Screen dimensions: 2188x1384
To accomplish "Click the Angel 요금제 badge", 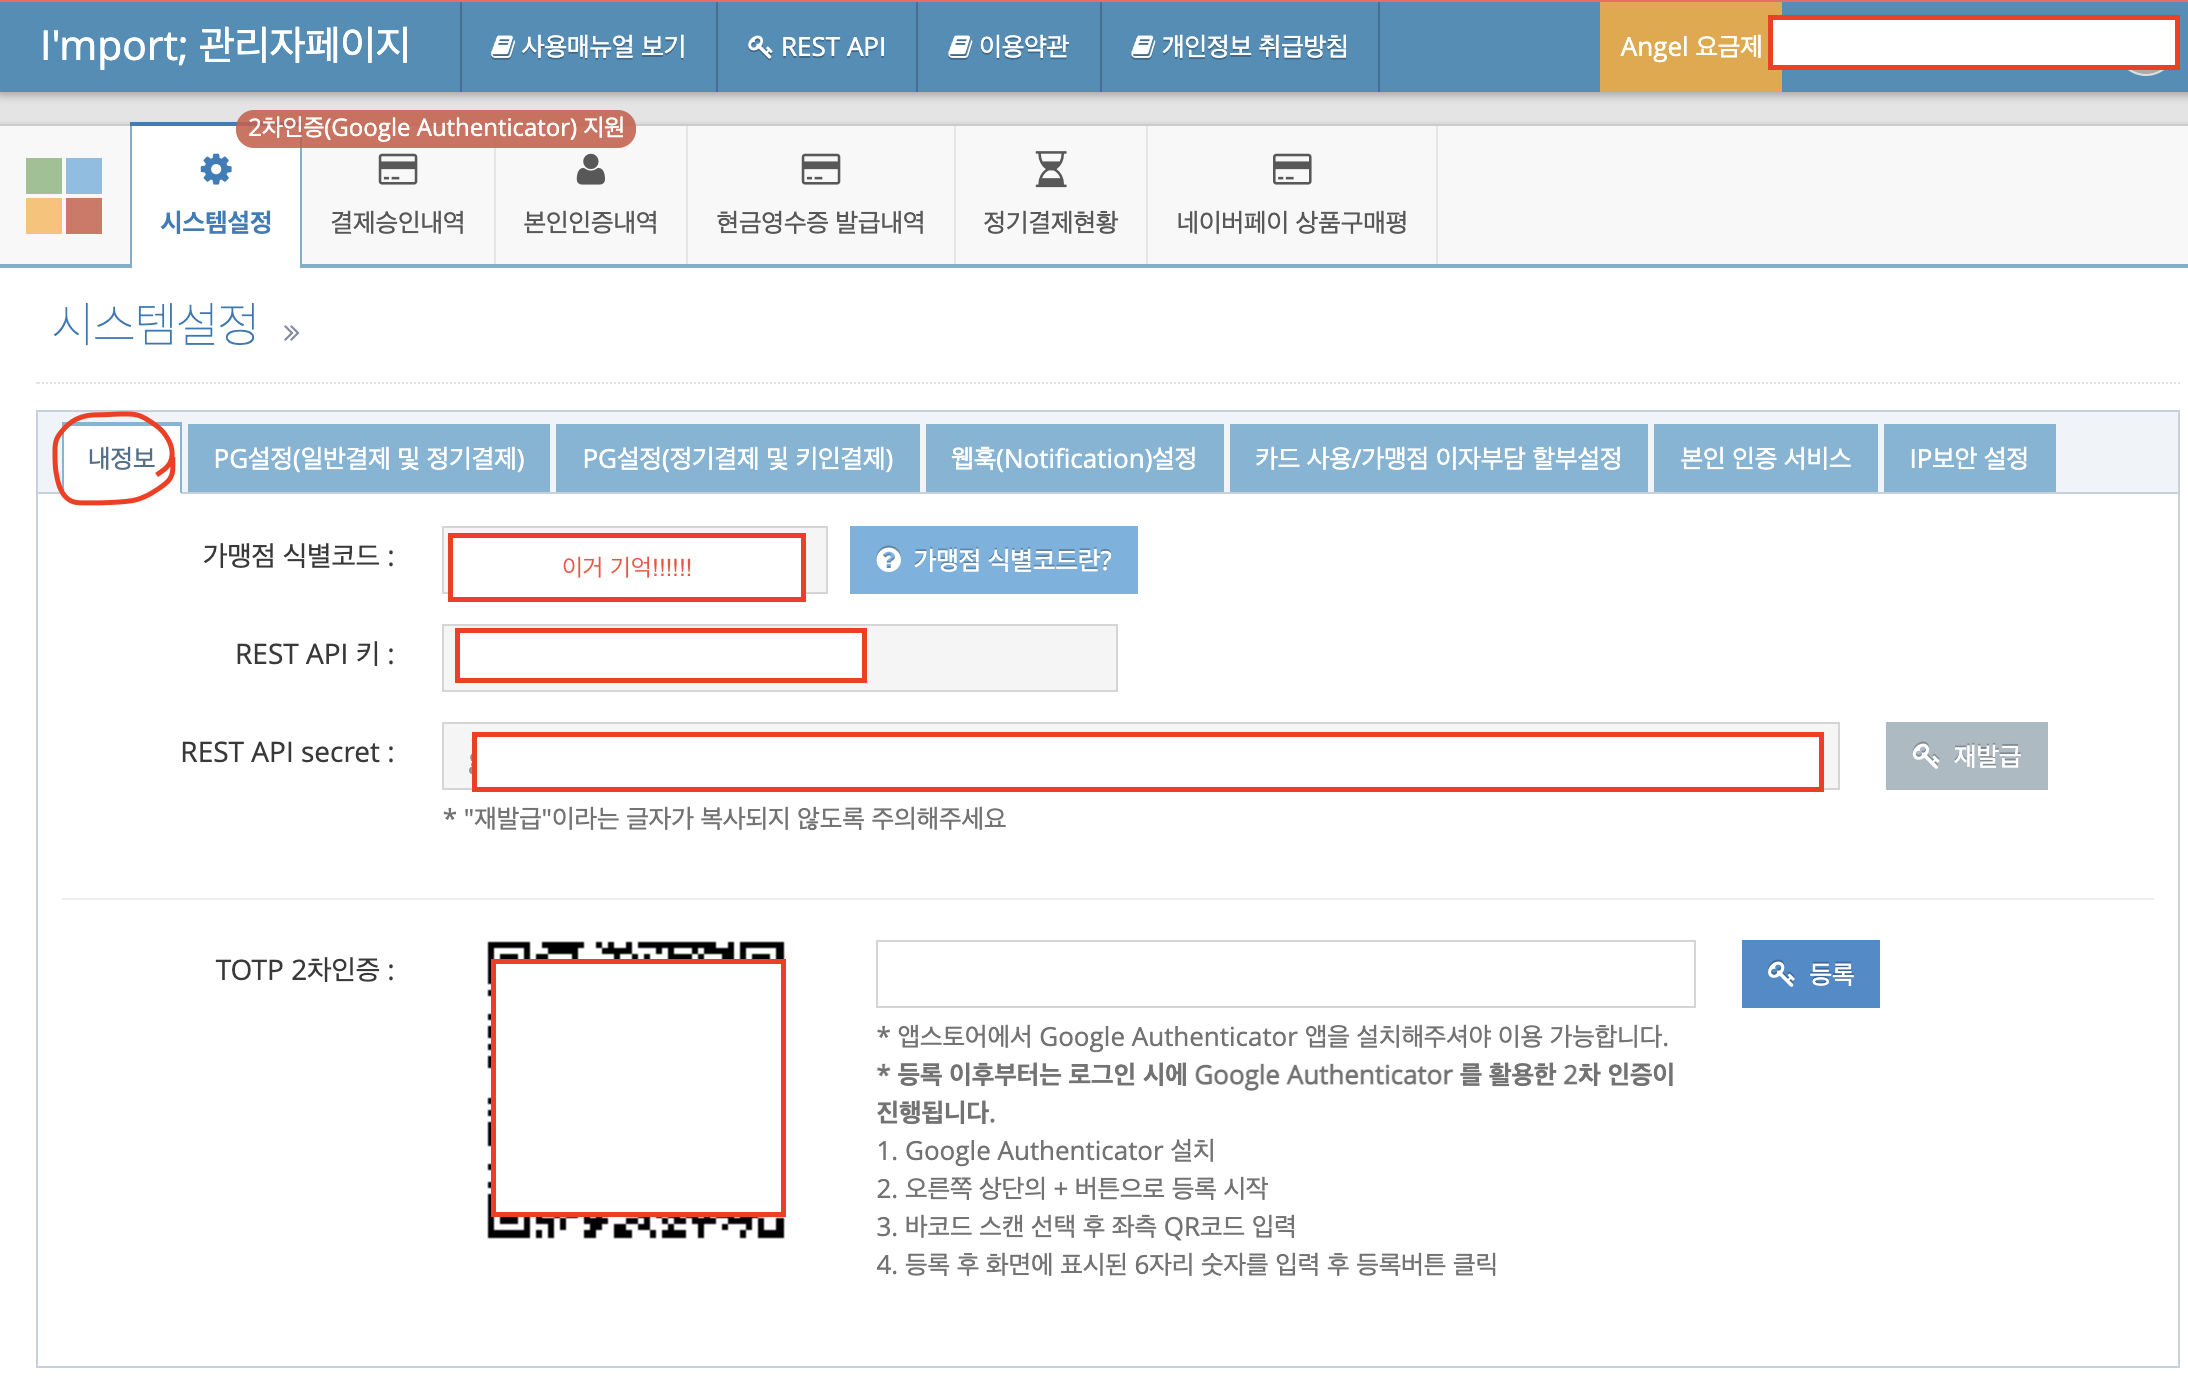I will (1689, 46).
